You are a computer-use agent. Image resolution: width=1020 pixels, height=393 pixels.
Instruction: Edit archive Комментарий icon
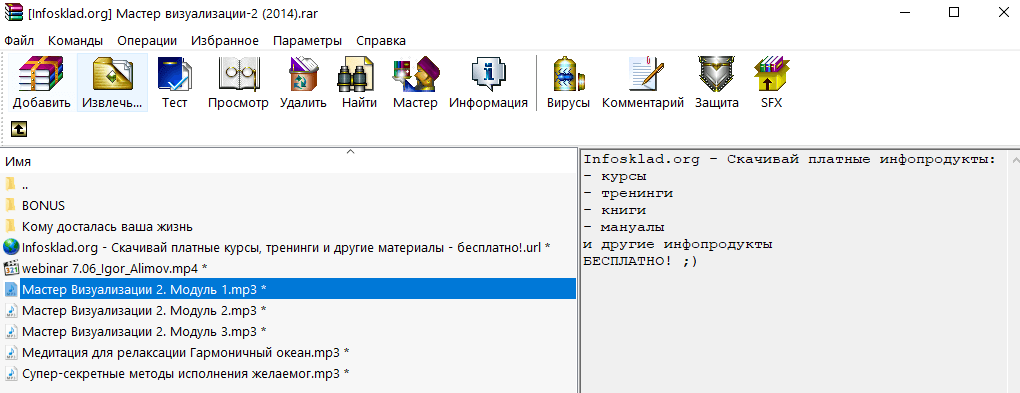(645, 74)
